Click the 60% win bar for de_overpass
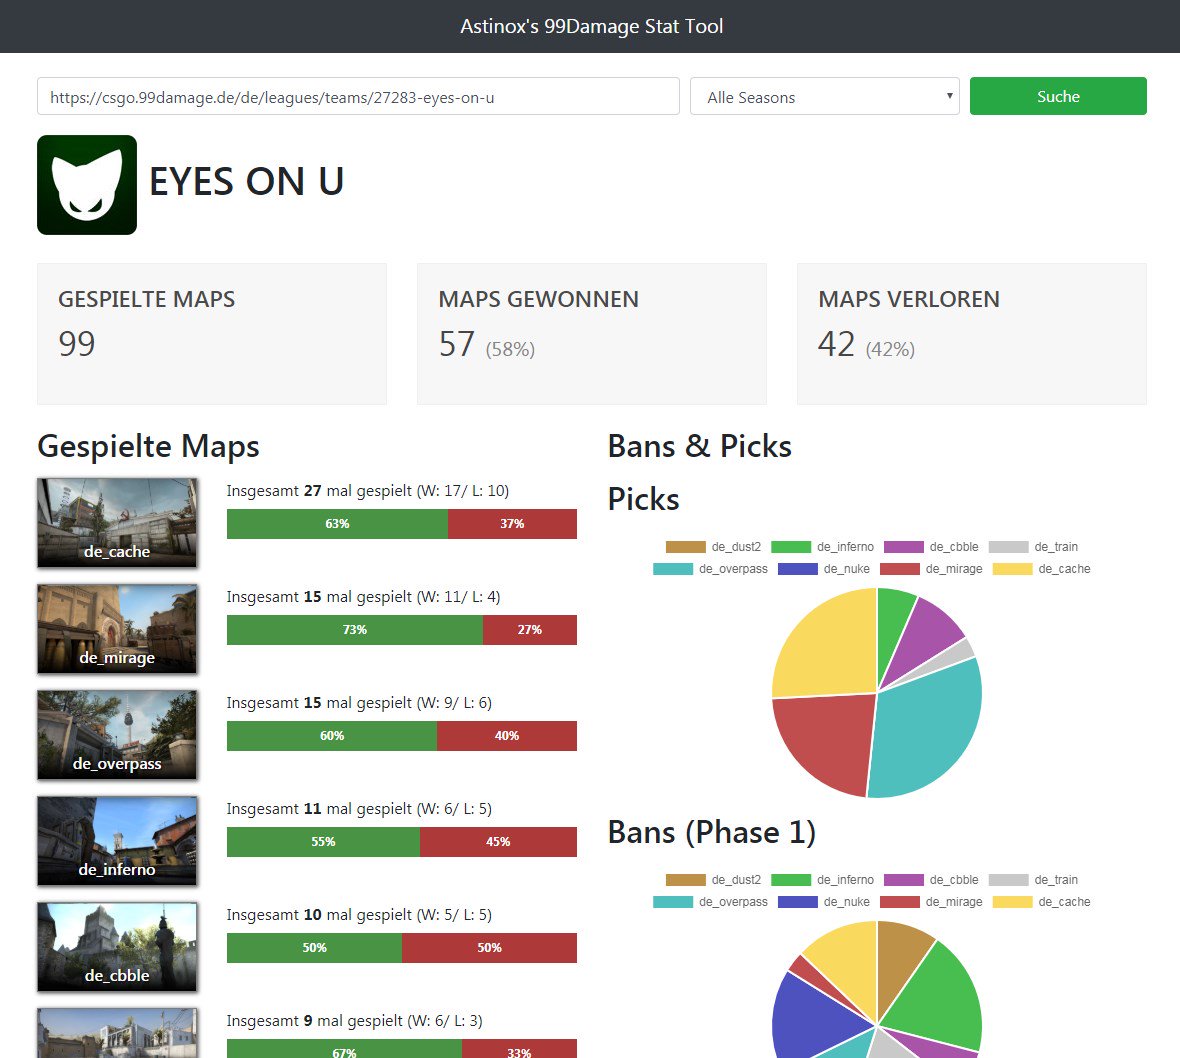 click(332, 736)
